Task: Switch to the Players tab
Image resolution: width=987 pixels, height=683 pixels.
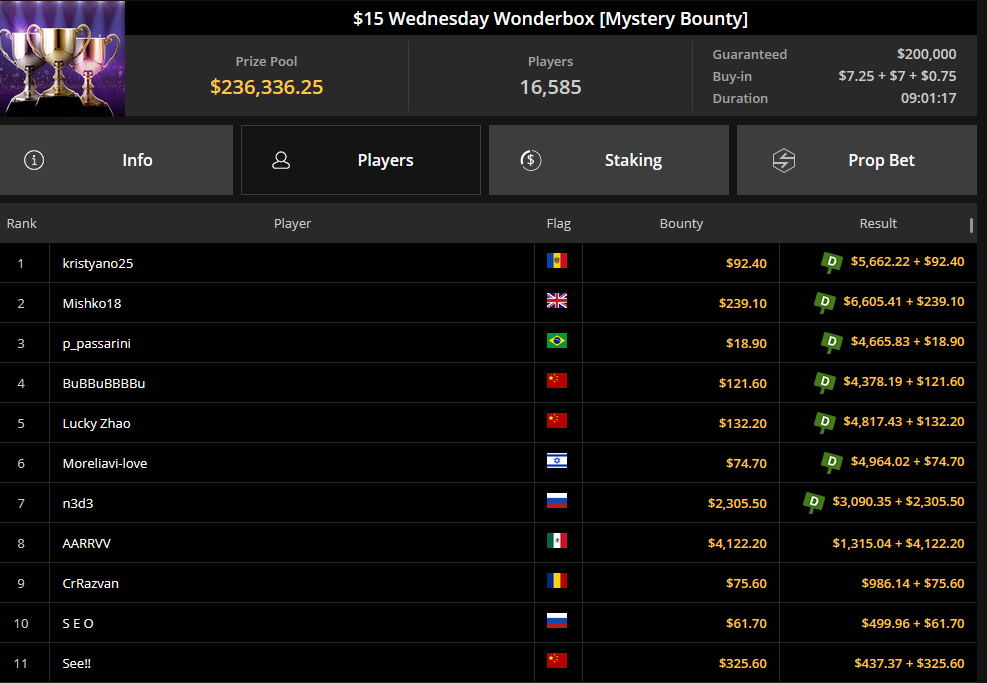Action: point(361,160)
